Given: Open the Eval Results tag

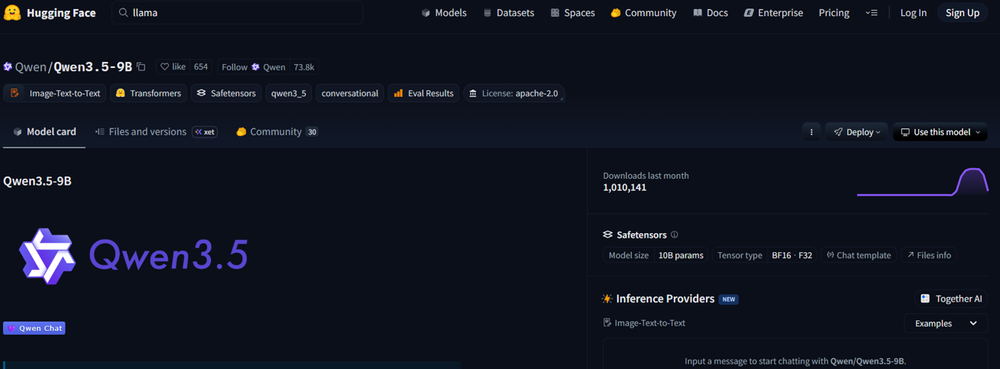Looking at the screenshot, I should (x=423, y=93).
